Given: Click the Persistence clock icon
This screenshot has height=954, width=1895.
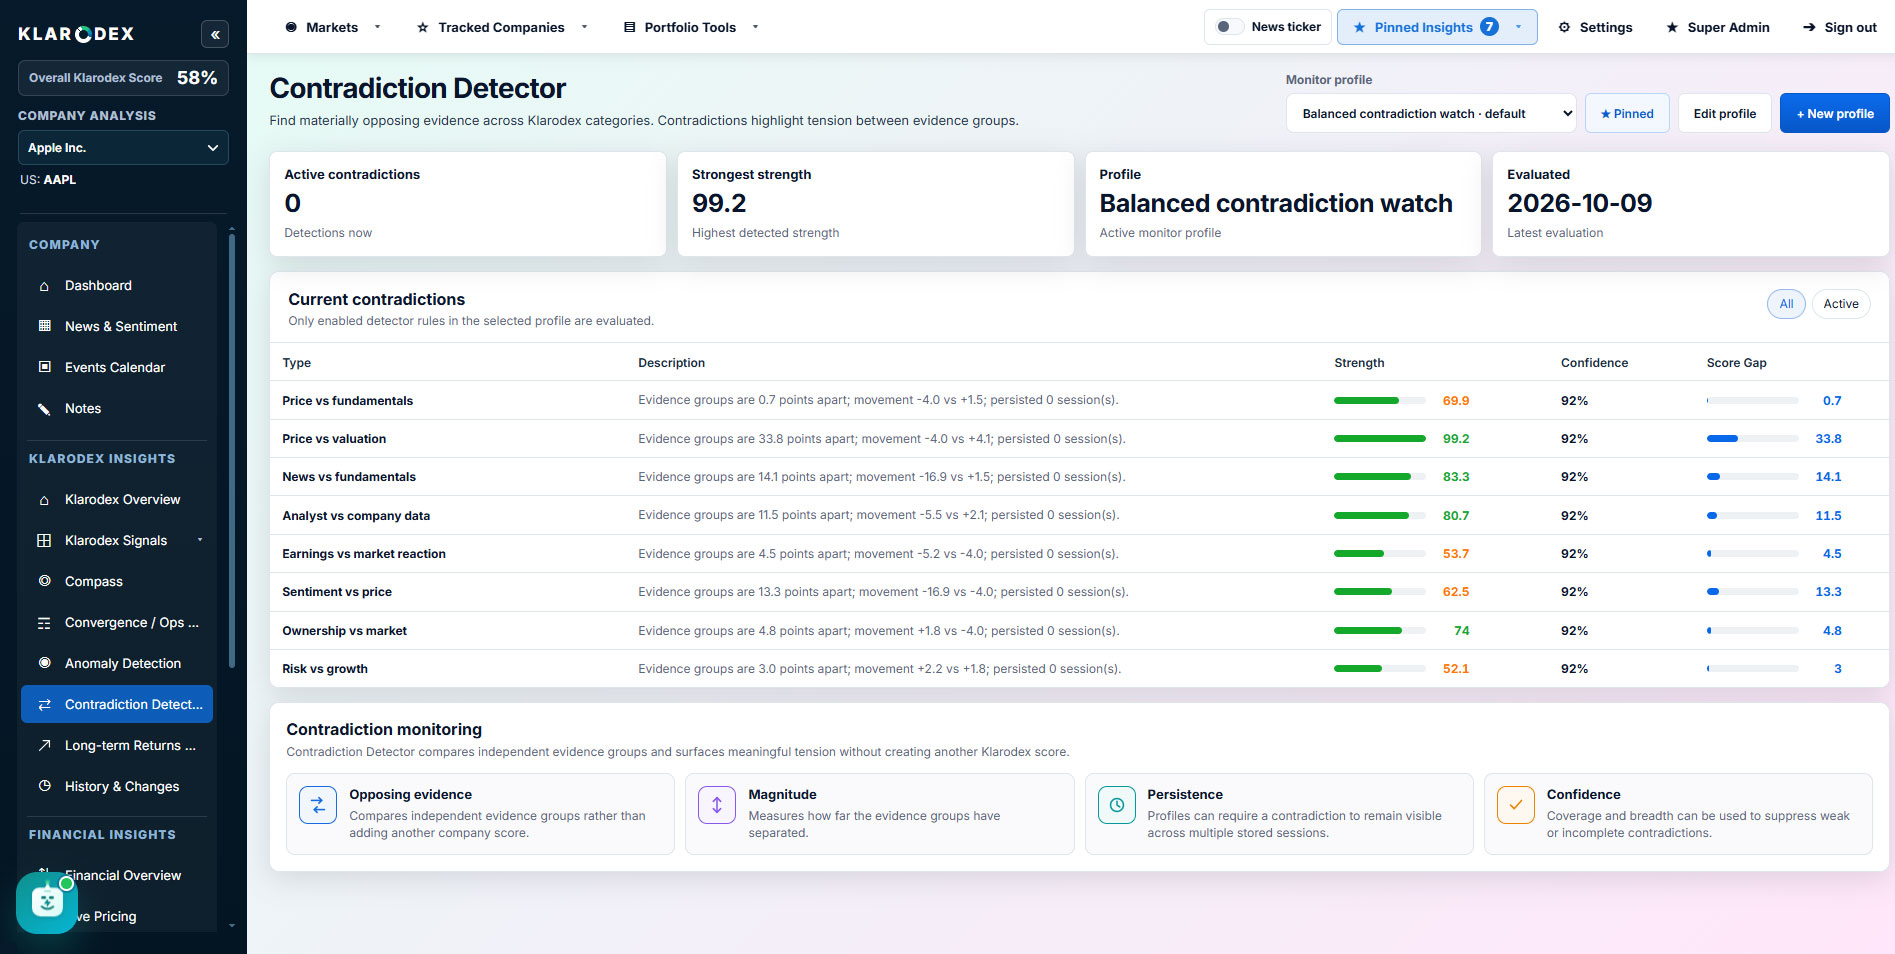Looking at the screenshot, I should pos(1116,805).
